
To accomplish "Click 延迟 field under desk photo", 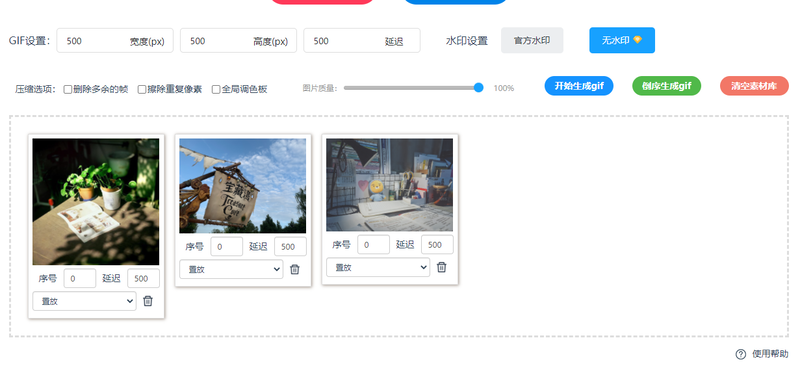I will tap(437, 245).
